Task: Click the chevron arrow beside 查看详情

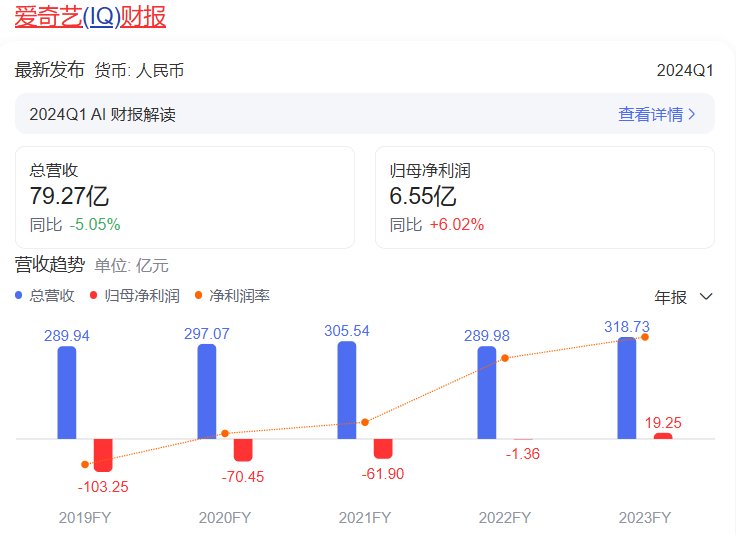Action: tap(691, 114)
